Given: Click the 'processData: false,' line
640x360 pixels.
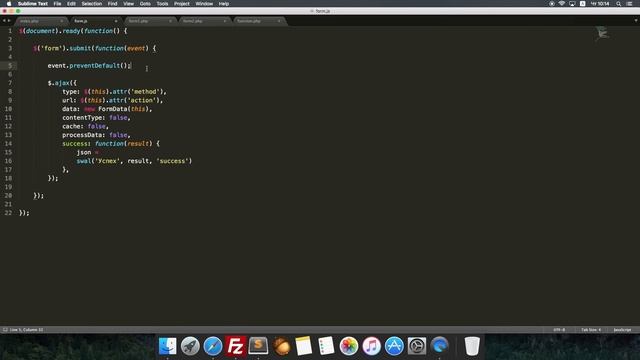Looking at the screenshot, I should (96, 135).
